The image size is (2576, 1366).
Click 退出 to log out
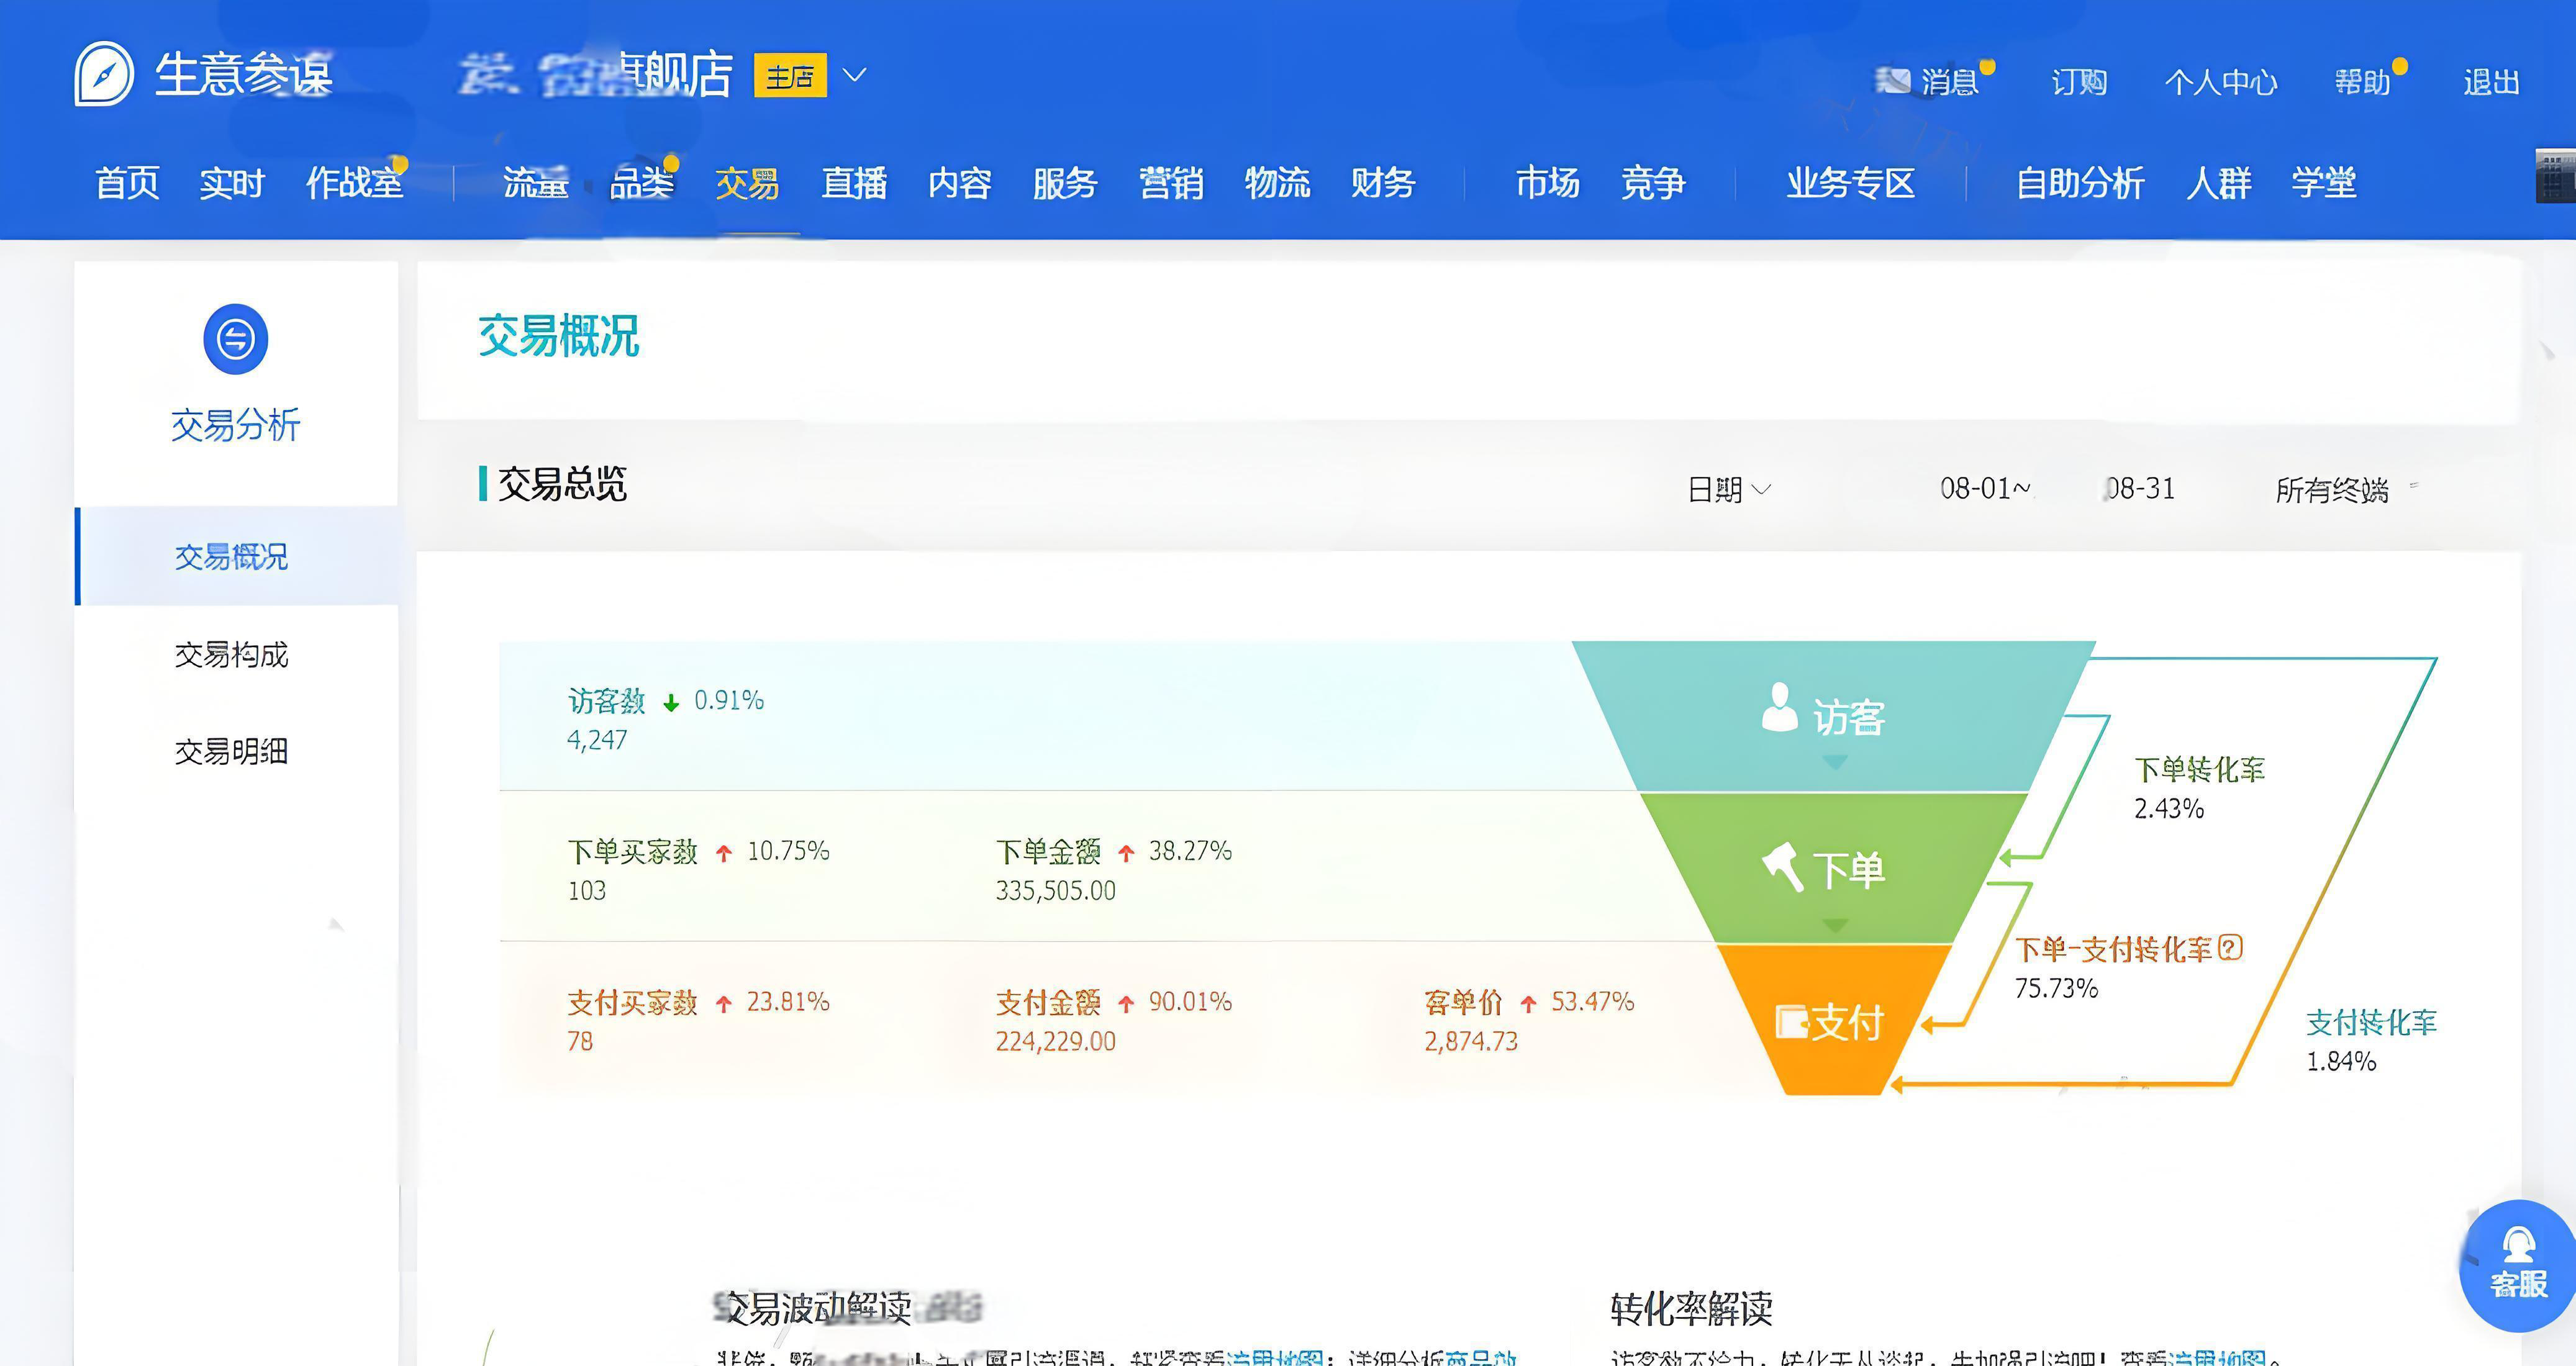[x=2491, y=82]
